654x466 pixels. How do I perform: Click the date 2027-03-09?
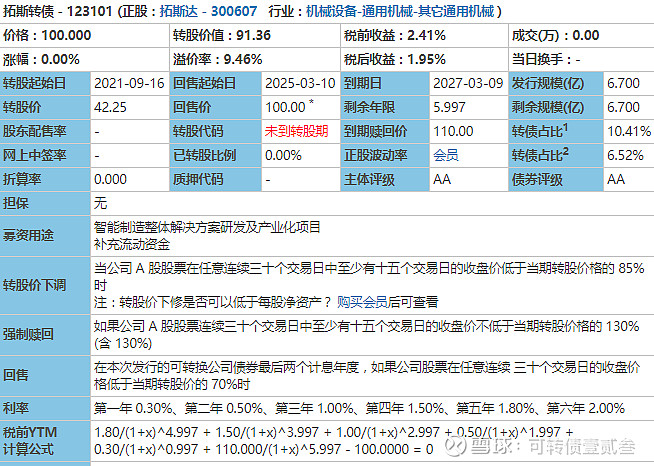click(468, 83)
